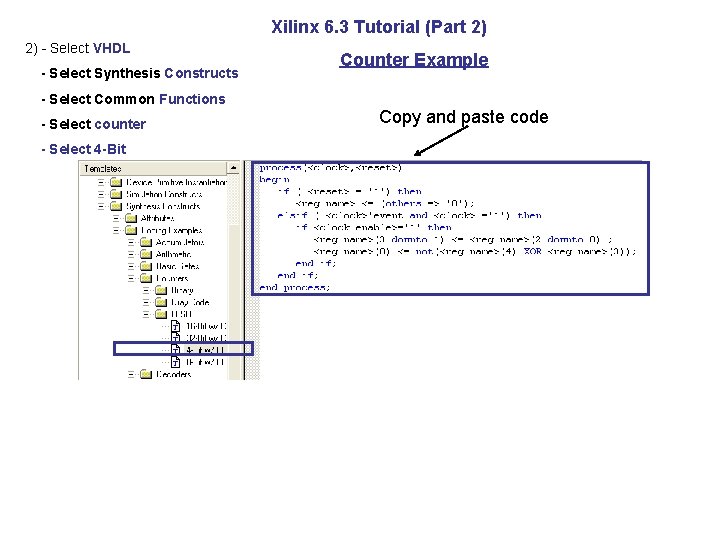
Task: Click the Arithmetic folder icon
Action: coord(146,254)
